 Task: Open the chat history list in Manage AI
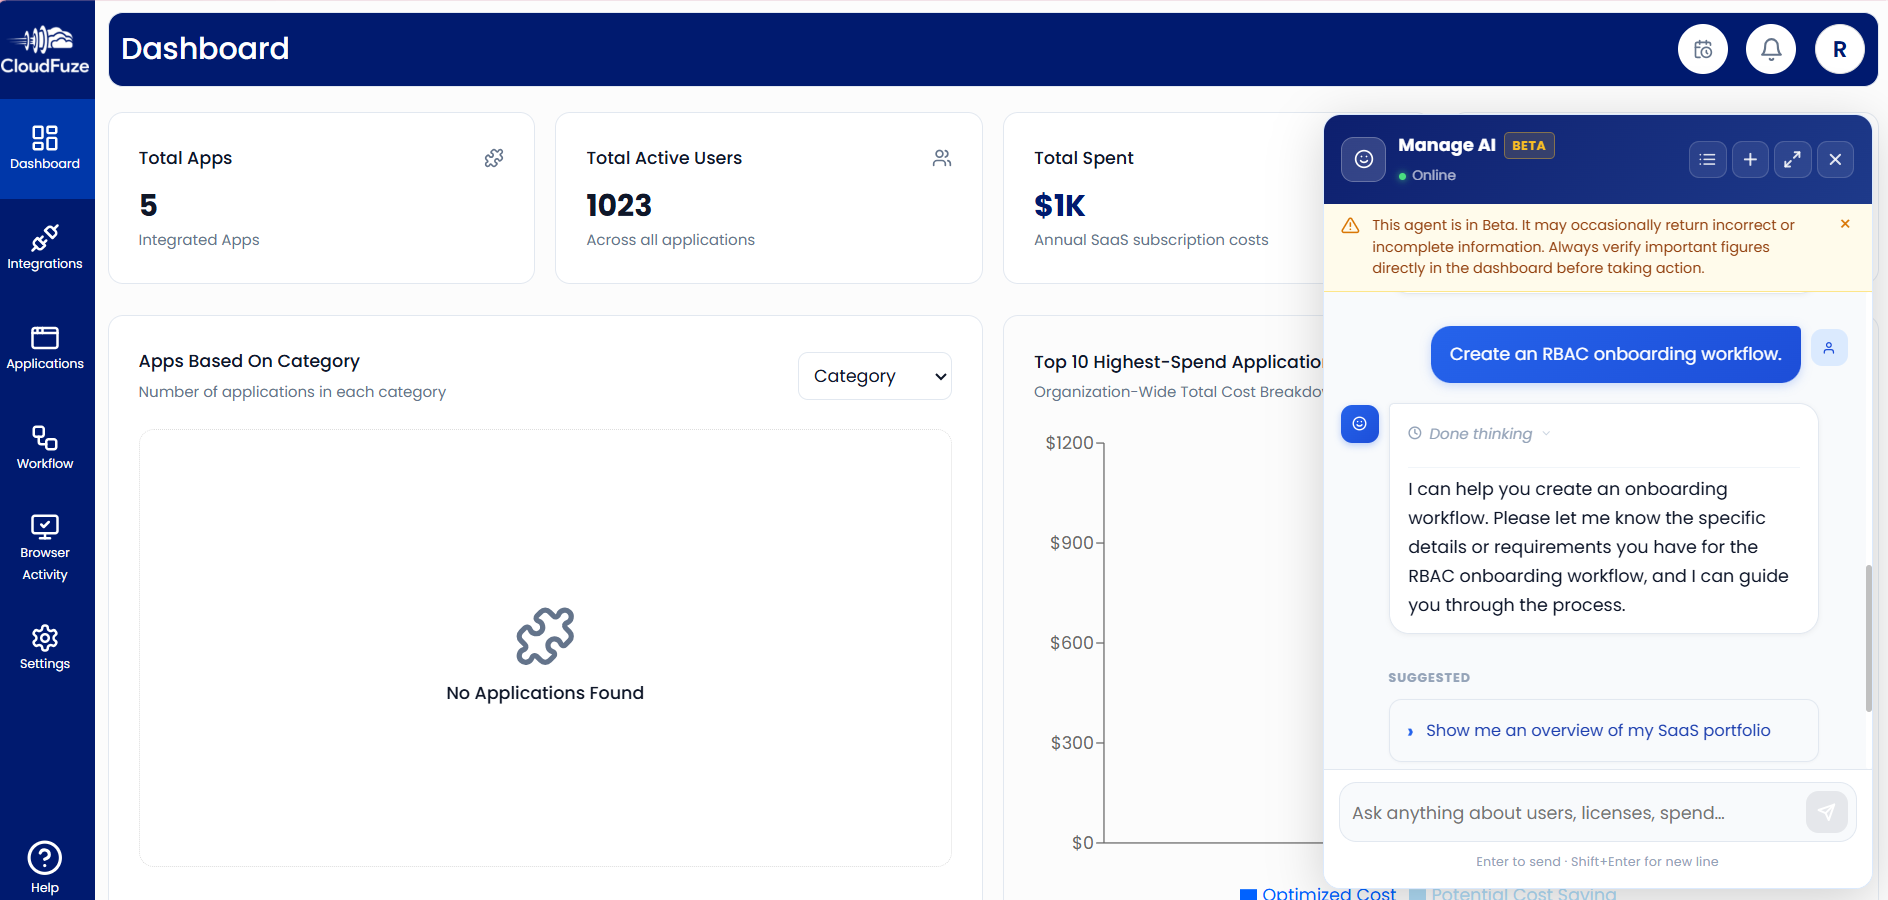pos(1708,159)
